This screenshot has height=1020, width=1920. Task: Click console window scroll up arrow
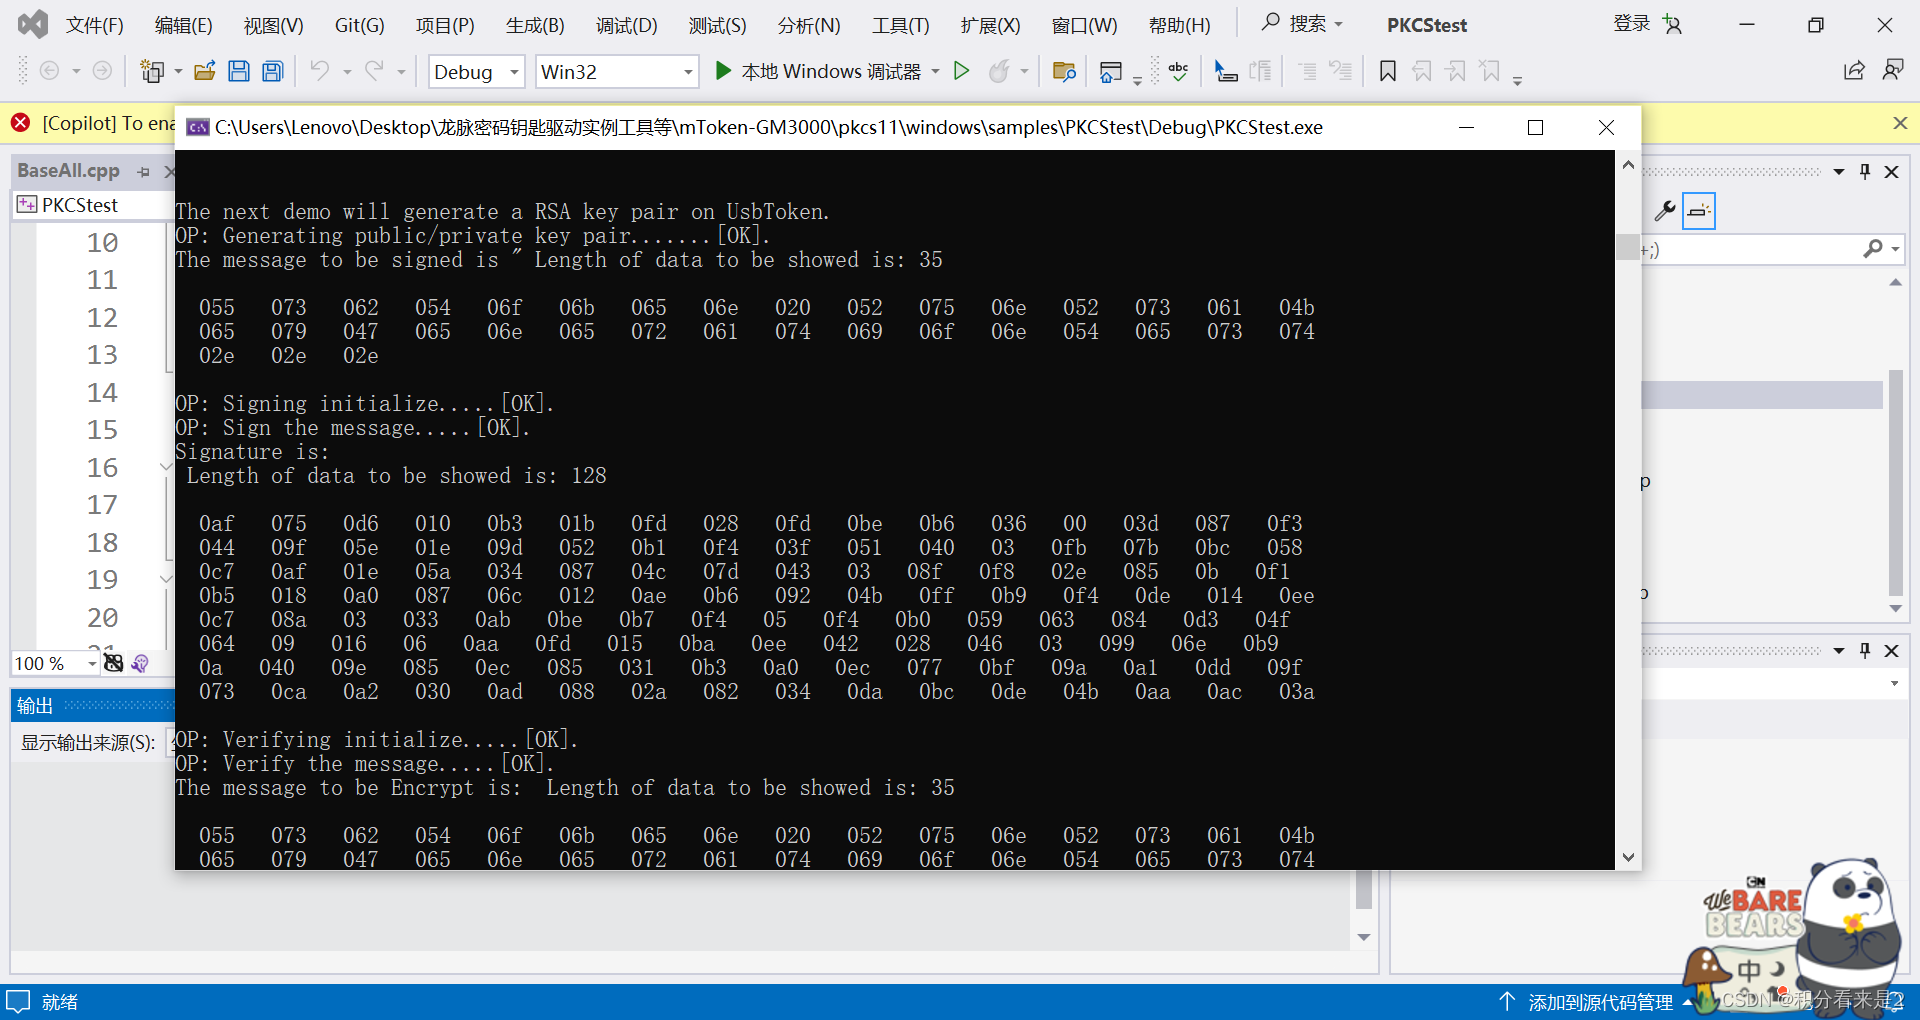click(x=1628, y=165)
